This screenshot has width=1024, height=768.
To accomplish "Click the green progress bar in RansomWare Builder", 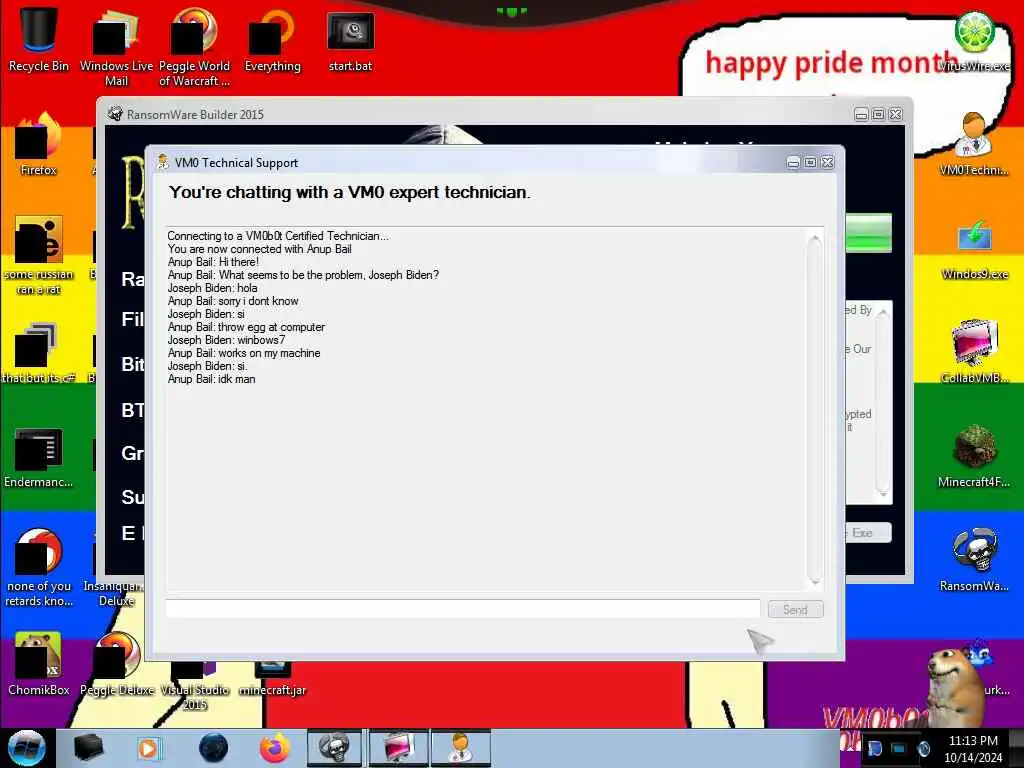I will (869, 233).
